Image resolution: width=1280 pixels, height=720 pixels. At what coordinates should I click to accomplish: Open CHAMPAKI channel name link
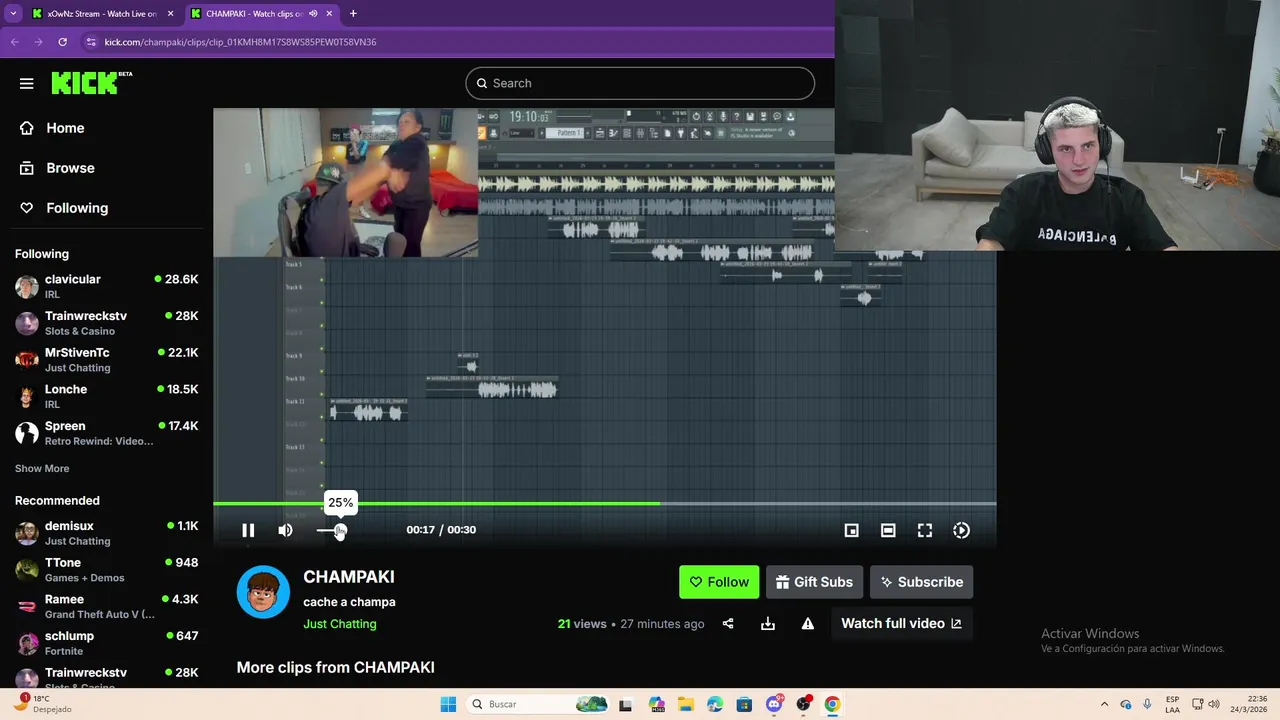tap(349, 577)
